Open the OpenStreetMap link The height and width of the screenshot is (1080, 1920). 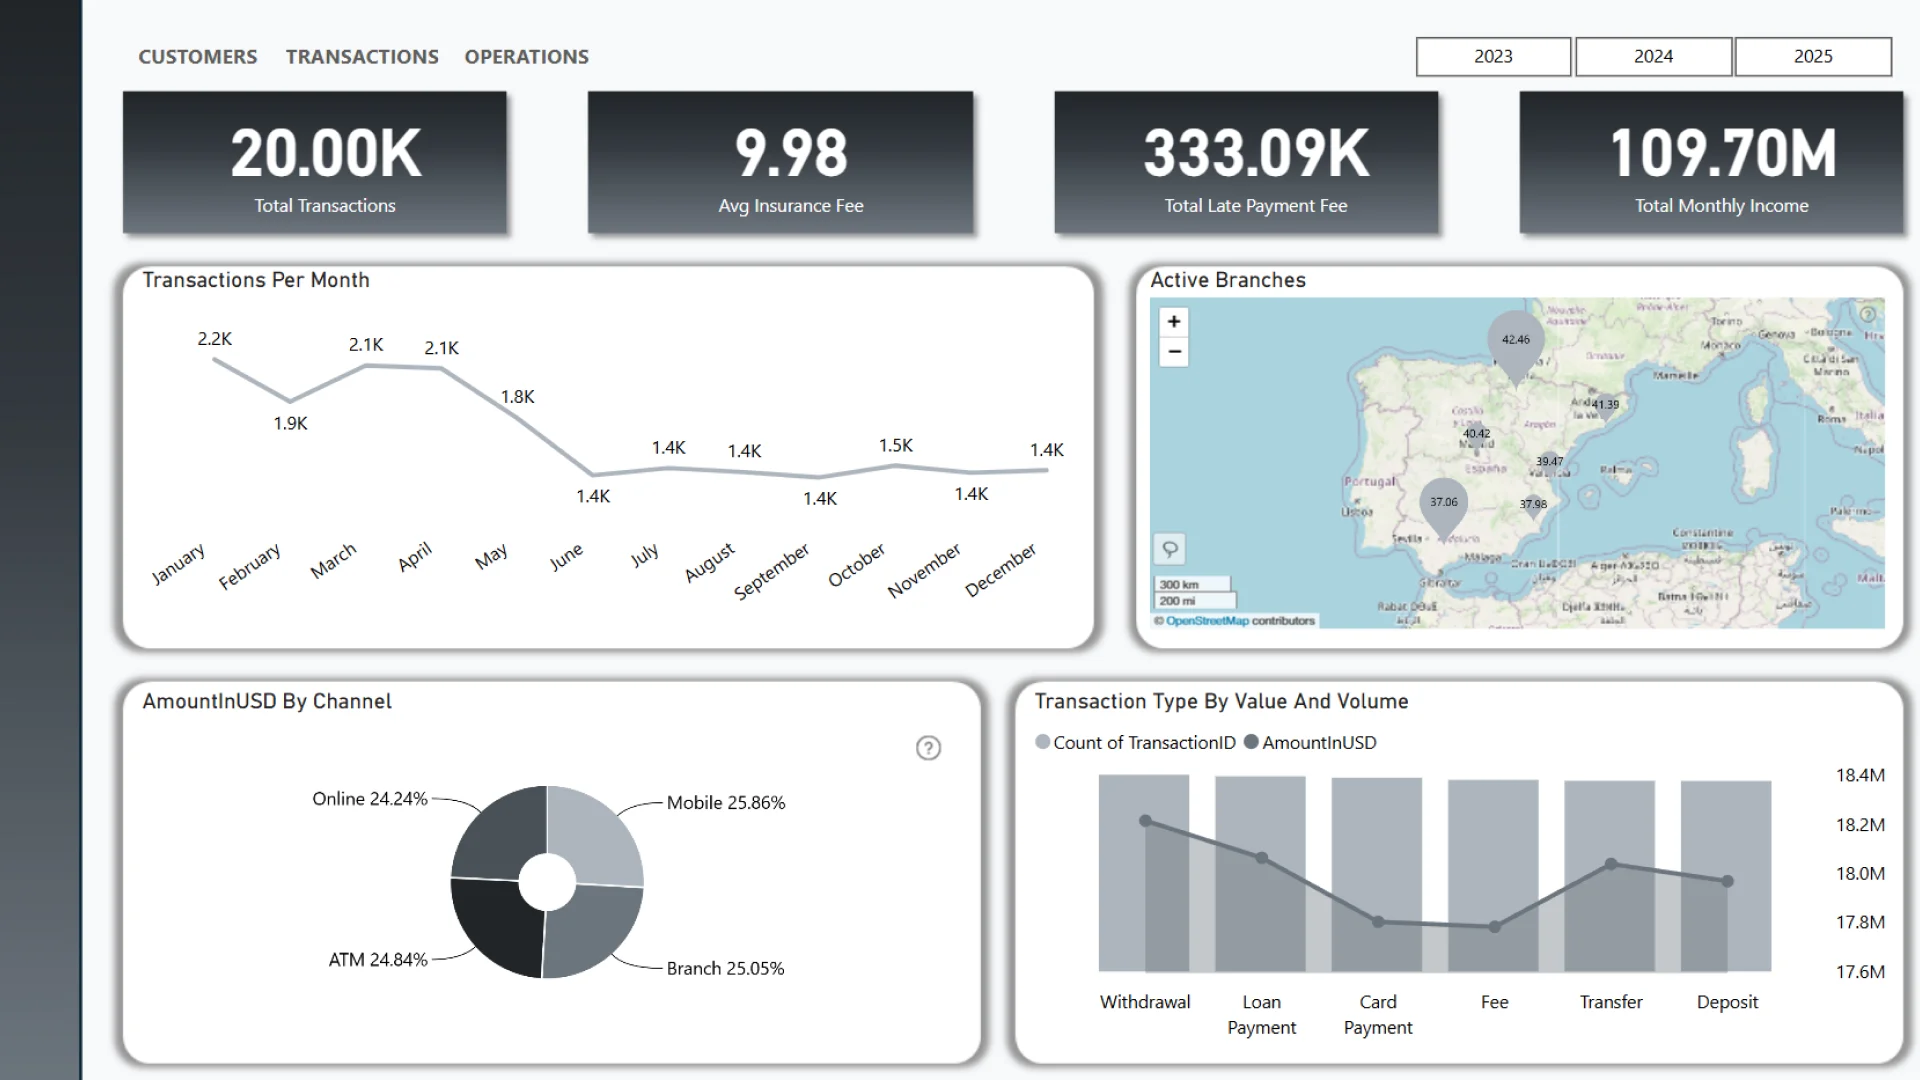pos(1207,621)
